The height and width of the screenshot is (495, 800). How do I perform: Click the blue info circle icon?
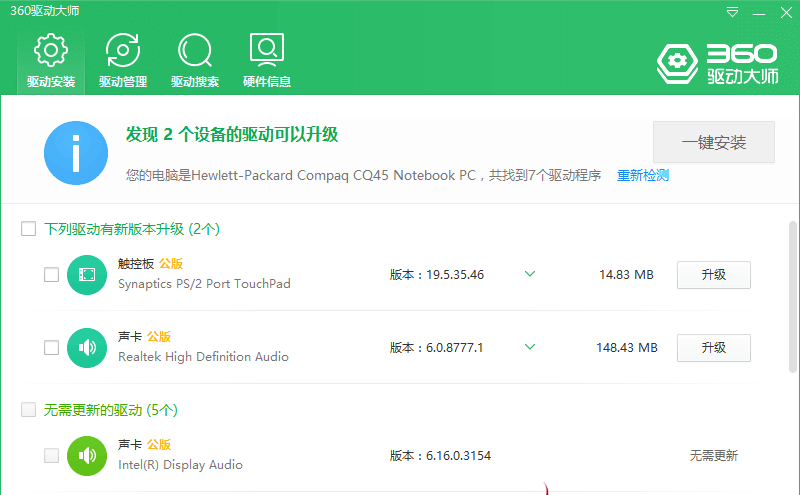pos(76,153)
